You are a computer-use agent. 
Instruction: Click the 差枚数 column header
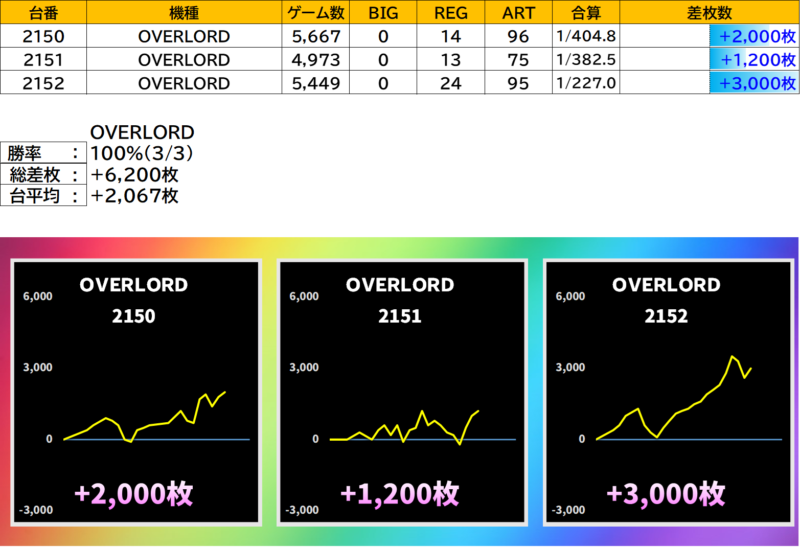click(x=709, y=12)
